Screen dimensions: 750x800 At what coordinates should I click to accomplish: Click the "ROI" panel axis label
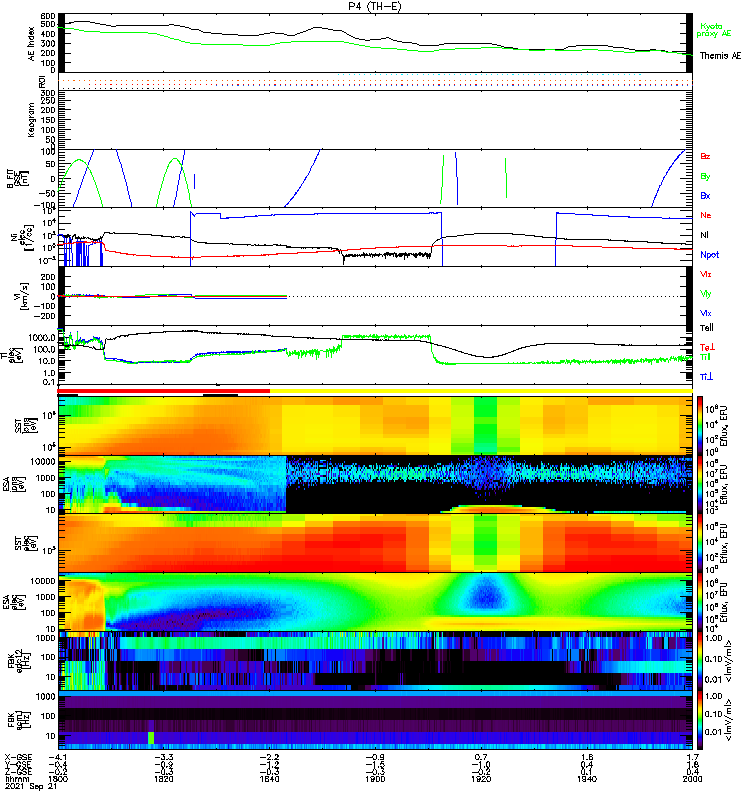tap(42, 82)
